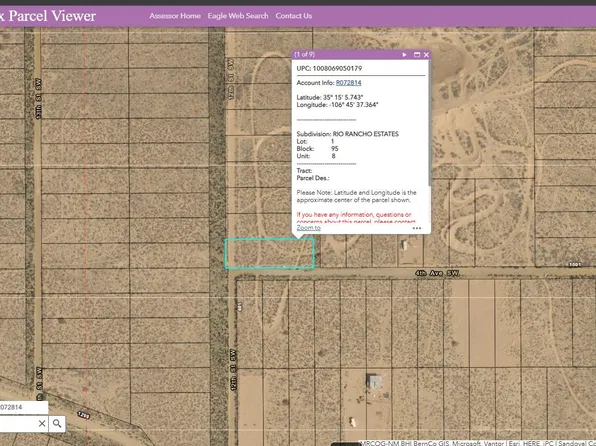Screen dimensions: 596x446
Task: Click the Longitude -106° 45' 37.364" text
Action: tap(337, 105)
